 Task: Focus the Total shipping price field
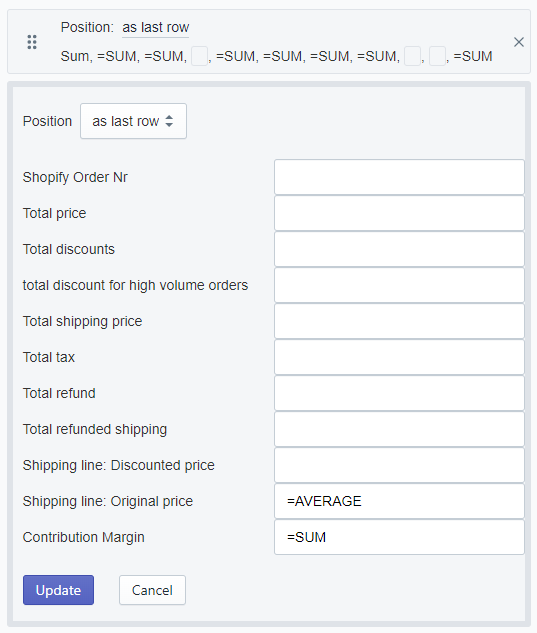(x=399, y=321)
